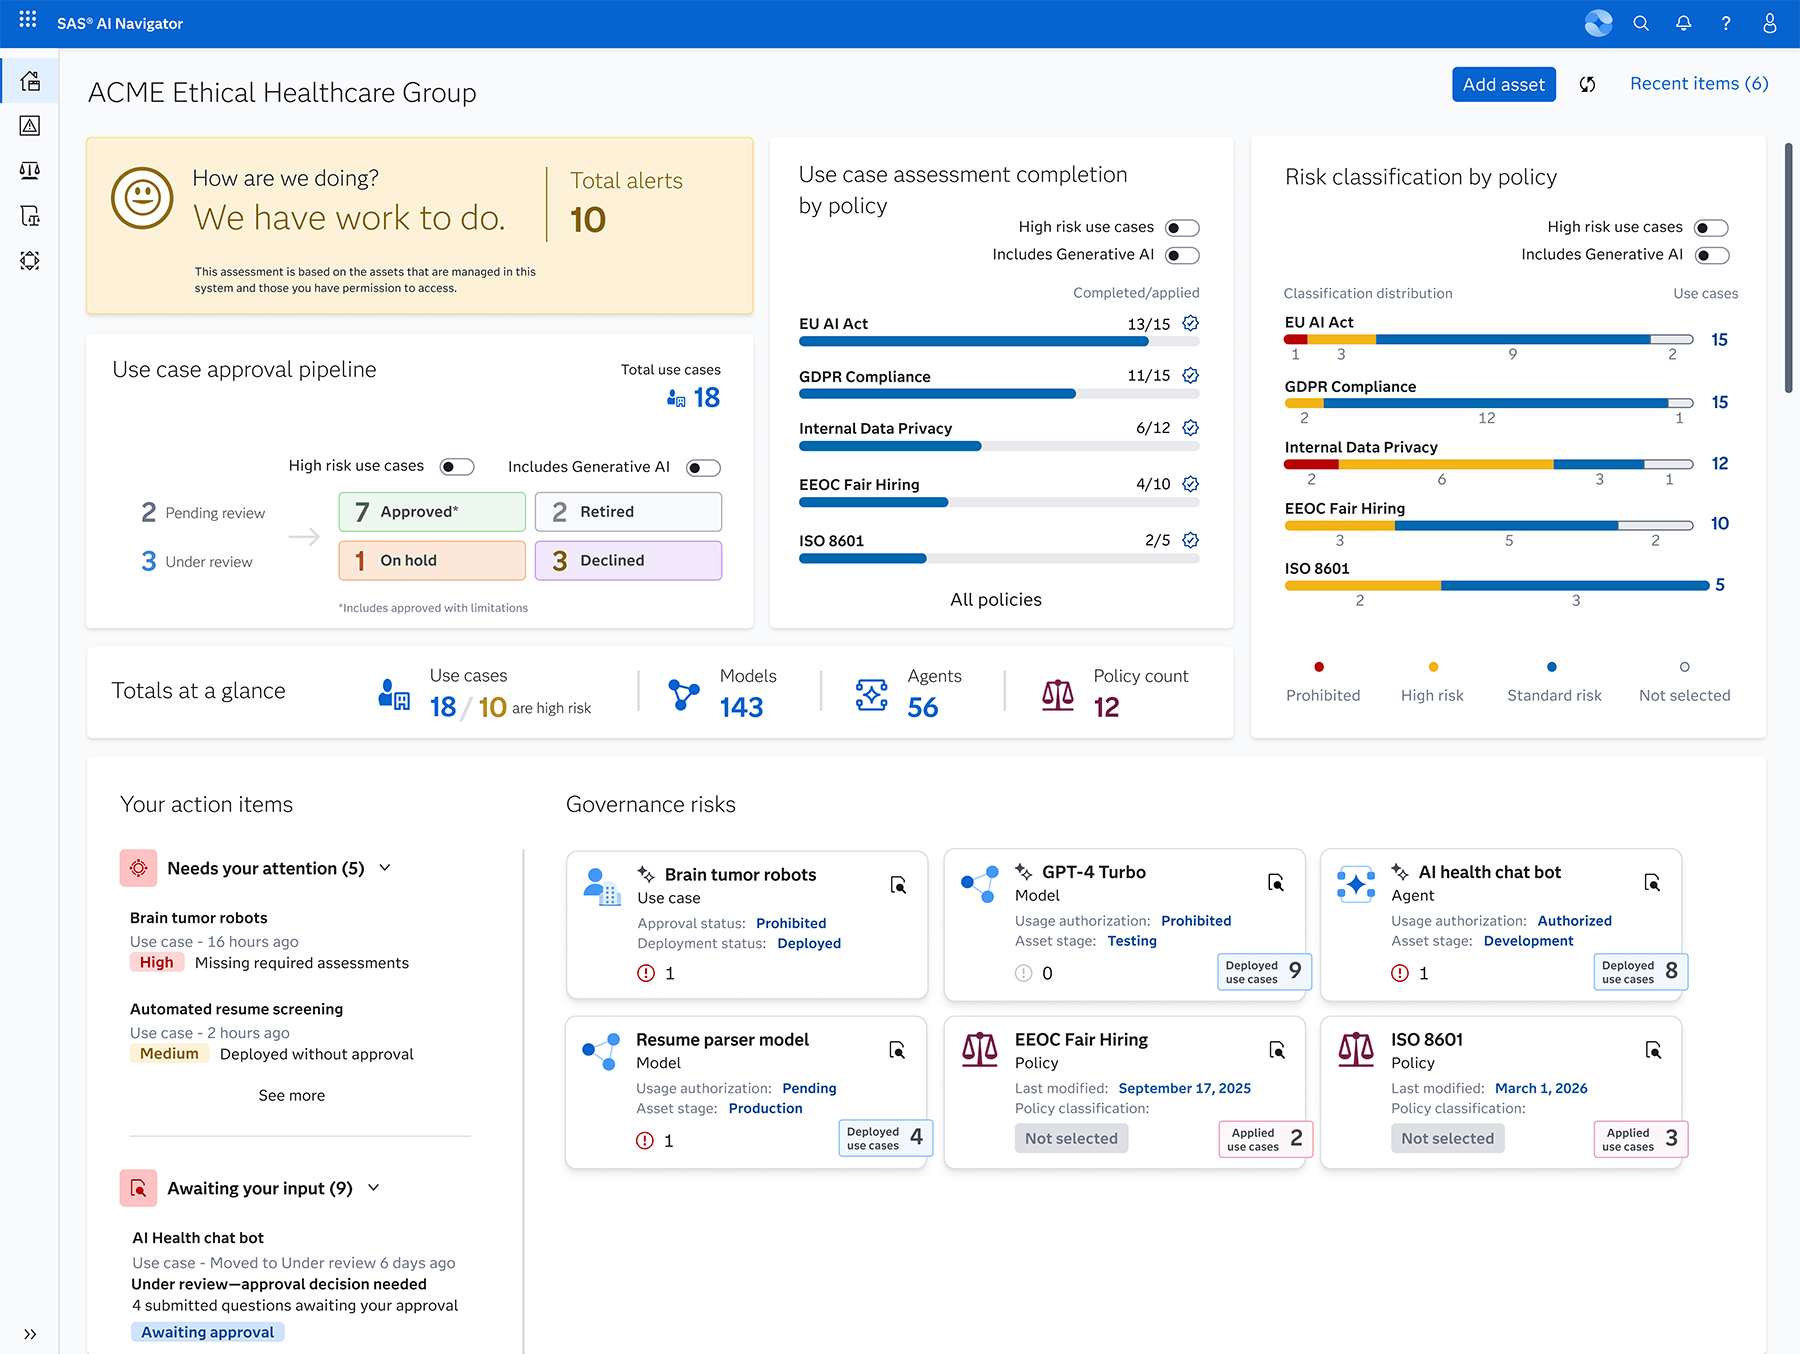Click EEOC Fair Hiring Applied use cases 2 badge
Image resolution: width=1800 pixels, height=1354 pixels.
(1265, 1139)
